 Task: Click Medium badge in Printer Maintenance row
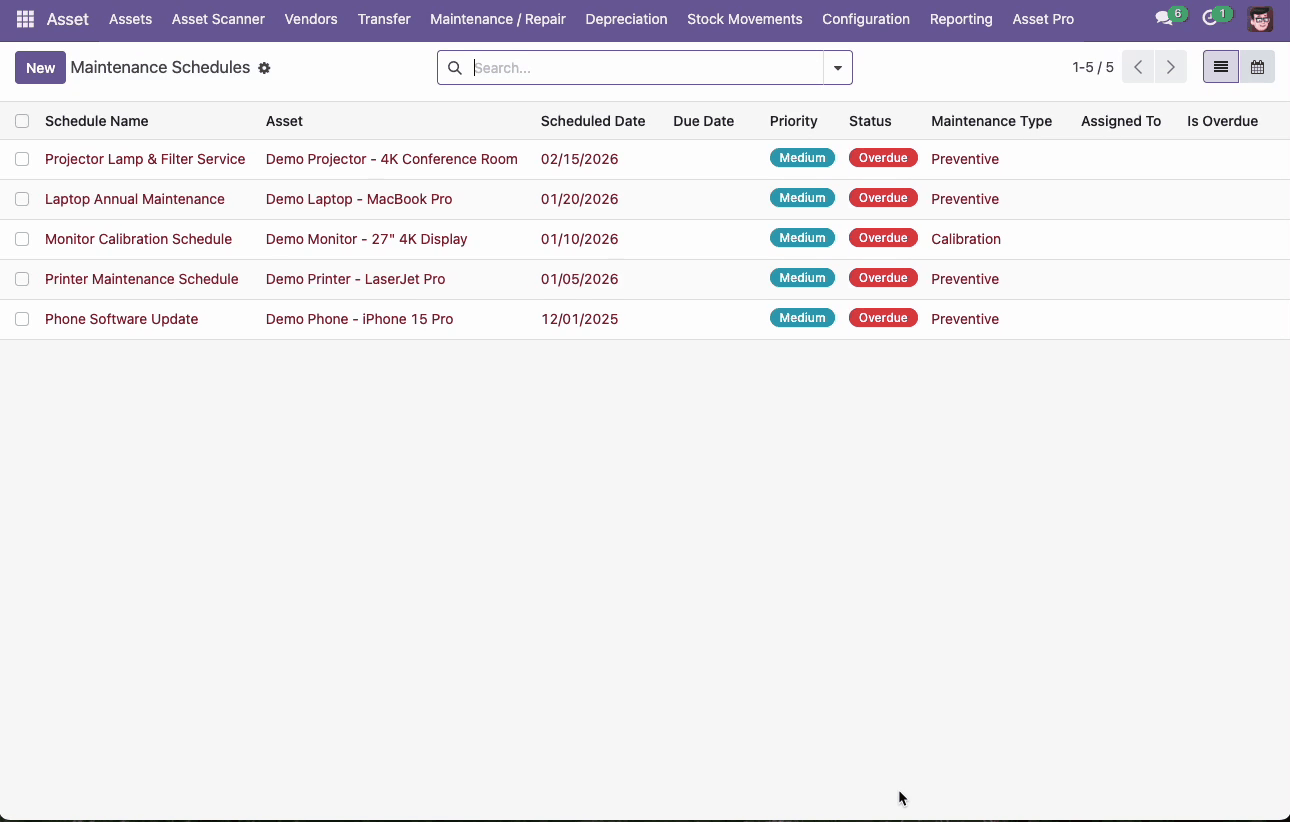802,278
